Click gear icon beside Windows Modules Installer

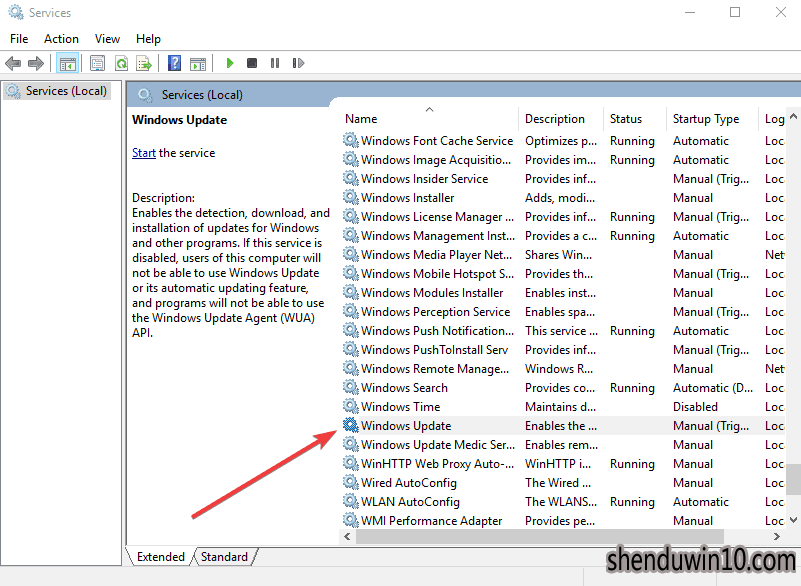(350, 292)
